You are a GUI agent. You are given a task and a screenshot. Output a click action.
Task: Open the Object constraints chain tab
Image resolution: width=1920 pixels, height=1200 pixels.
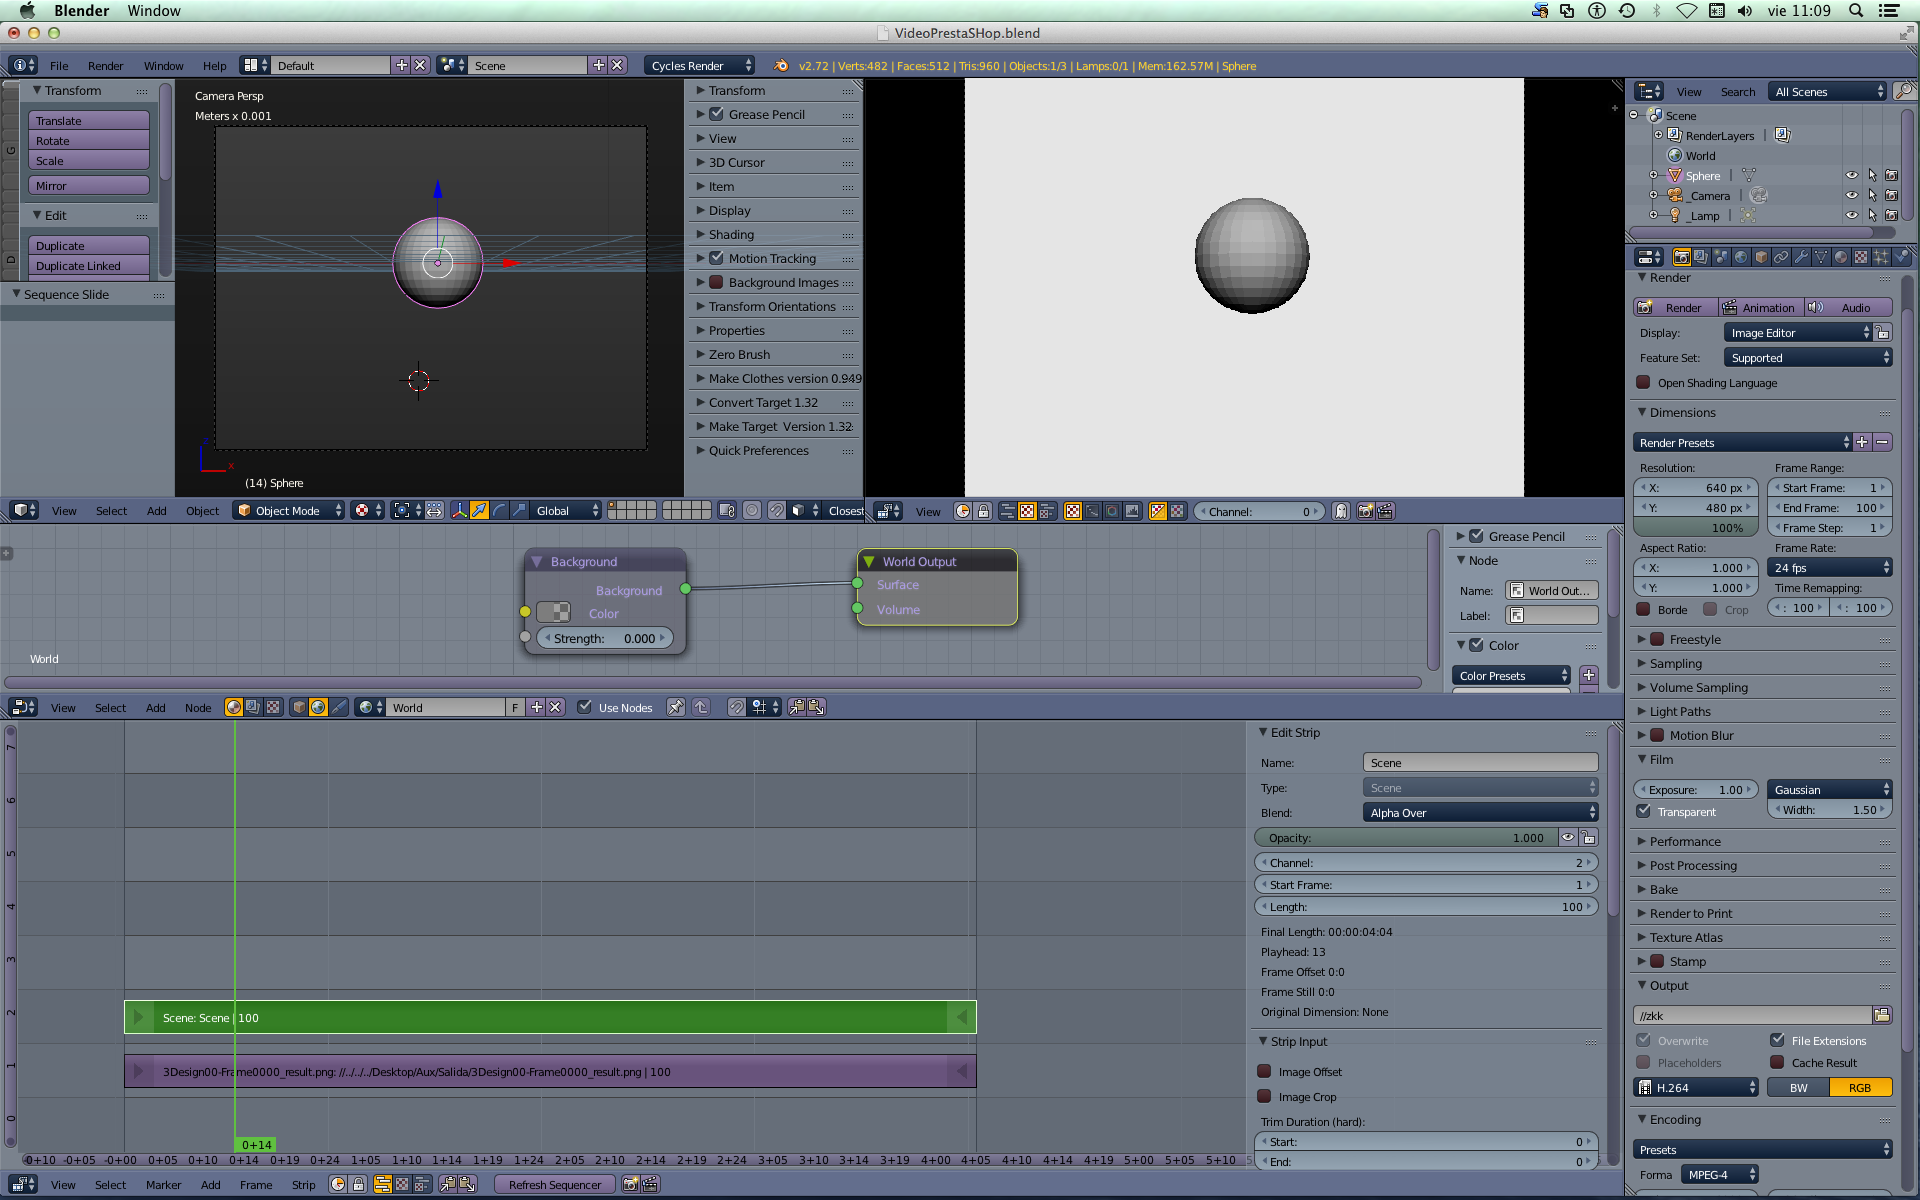point(1781,257)
